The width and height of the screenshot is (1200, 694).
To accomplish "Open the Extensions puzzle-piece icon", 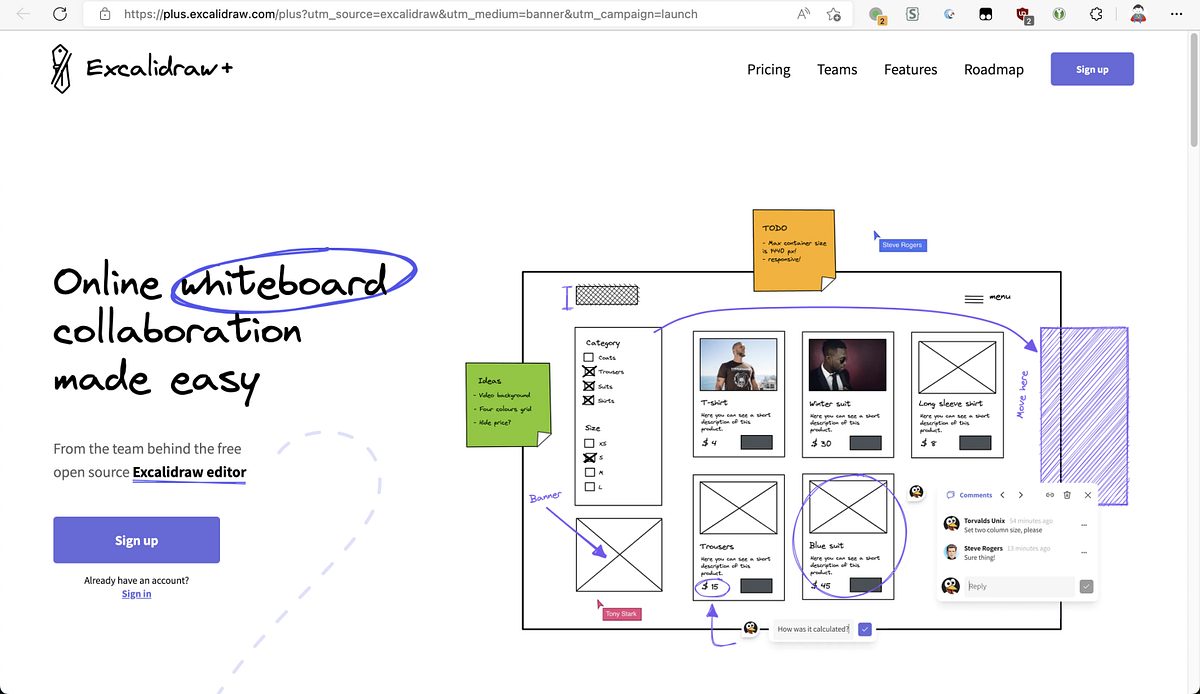I will [x=1096, y=14].
